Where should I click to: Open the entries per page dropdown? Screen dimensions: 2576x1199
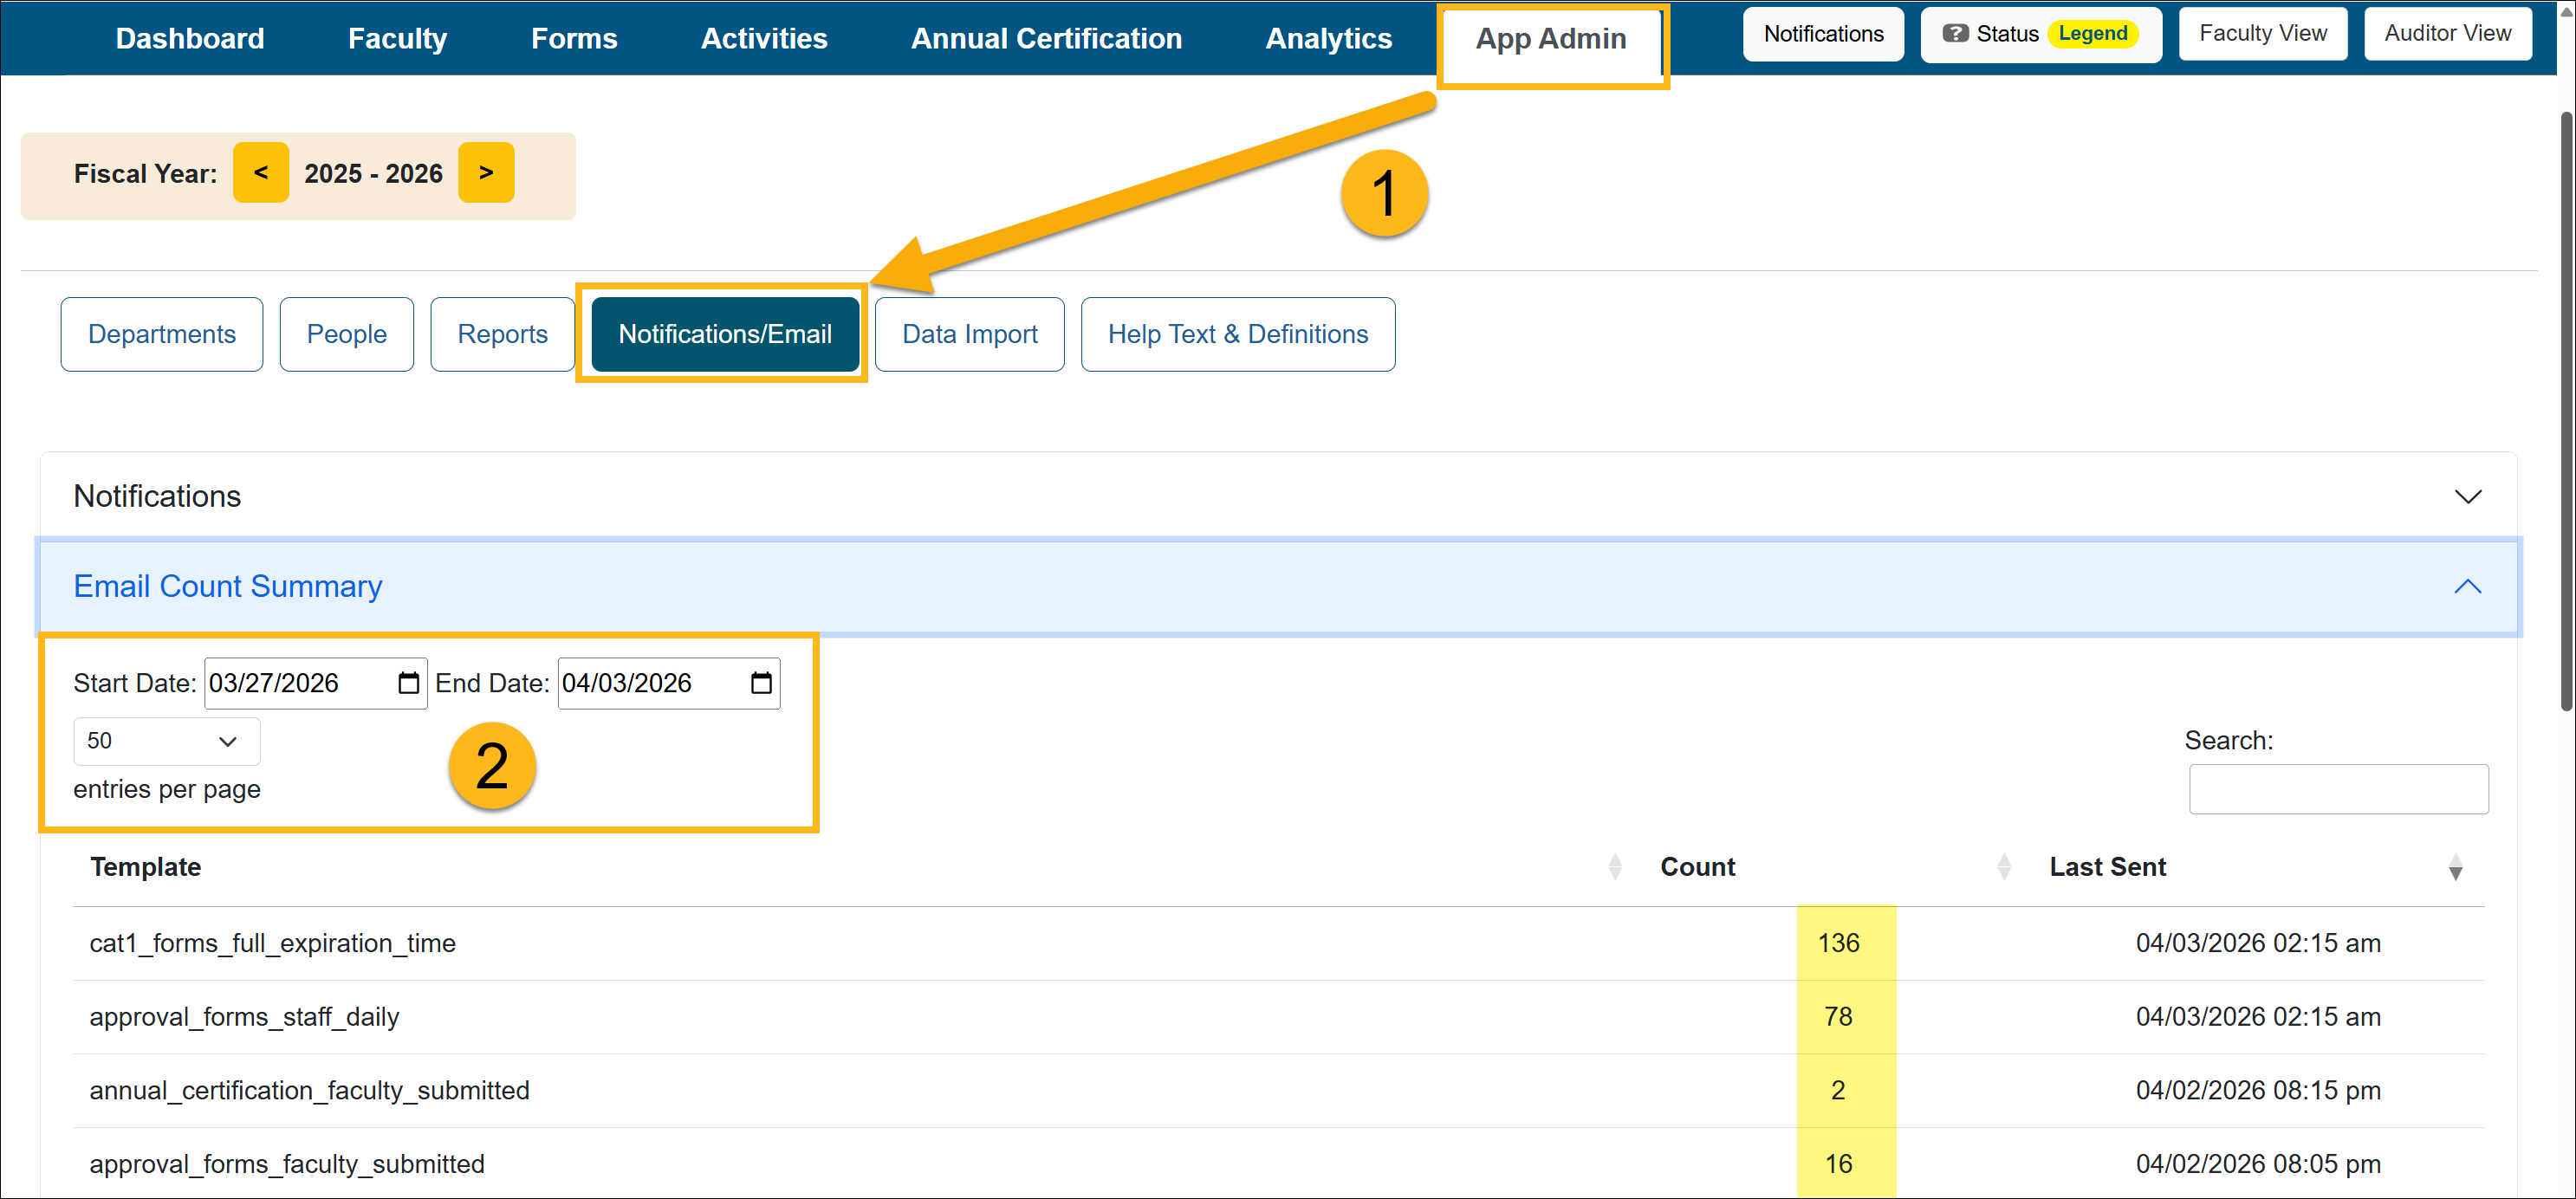(166, 741)
